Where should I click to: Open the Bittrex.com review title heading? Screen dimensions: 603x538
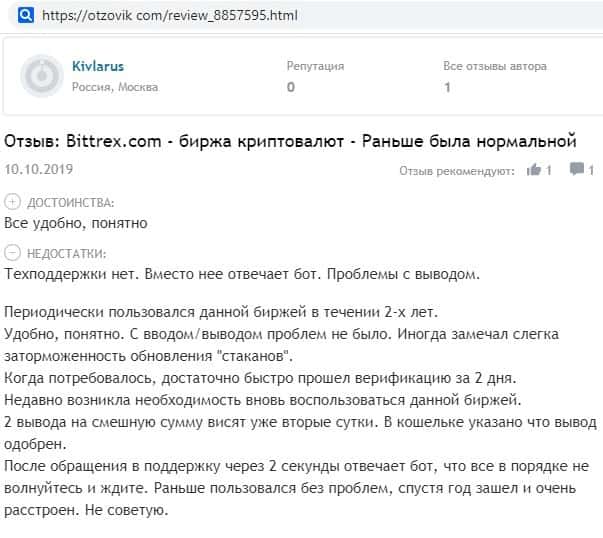(x=292, y=141)
